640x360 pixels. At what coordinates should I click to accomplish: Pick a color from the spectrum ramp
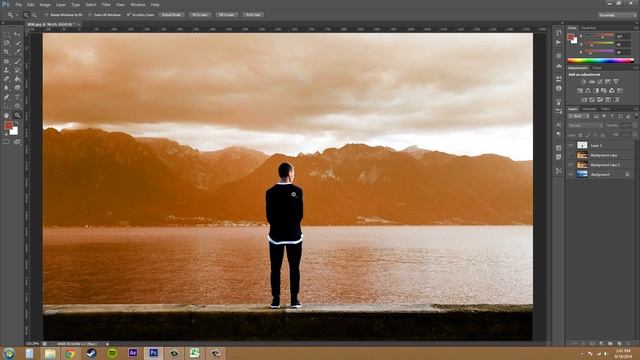tap(600, 61)
